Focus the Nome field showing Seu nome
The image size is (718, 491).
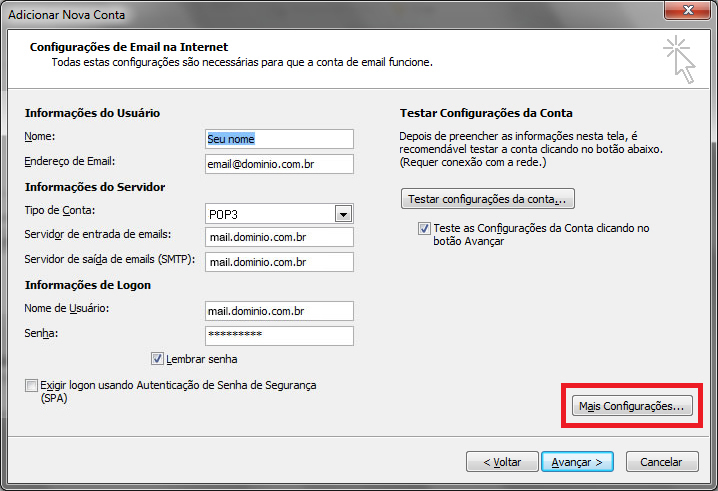[x=278, y=139]
